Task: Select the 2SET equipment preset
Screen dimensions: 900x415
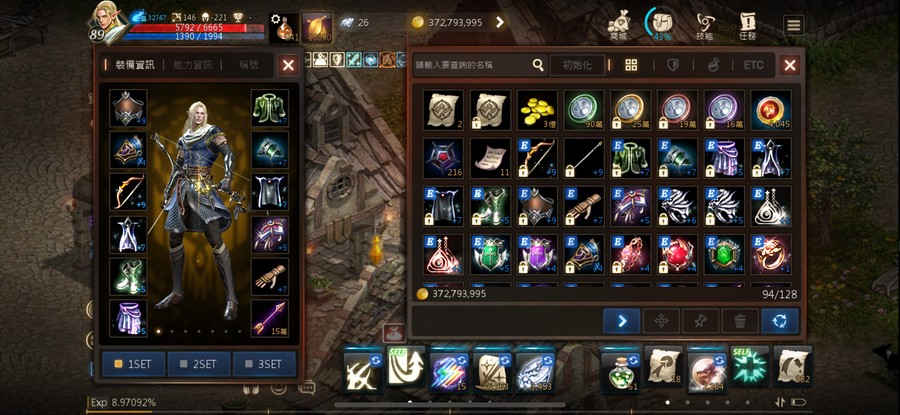Action: pos(199,364)
